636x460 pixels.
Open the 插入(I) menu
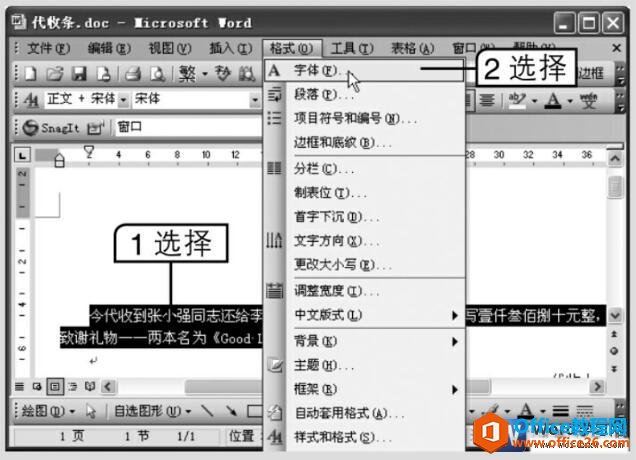[230, 48]
